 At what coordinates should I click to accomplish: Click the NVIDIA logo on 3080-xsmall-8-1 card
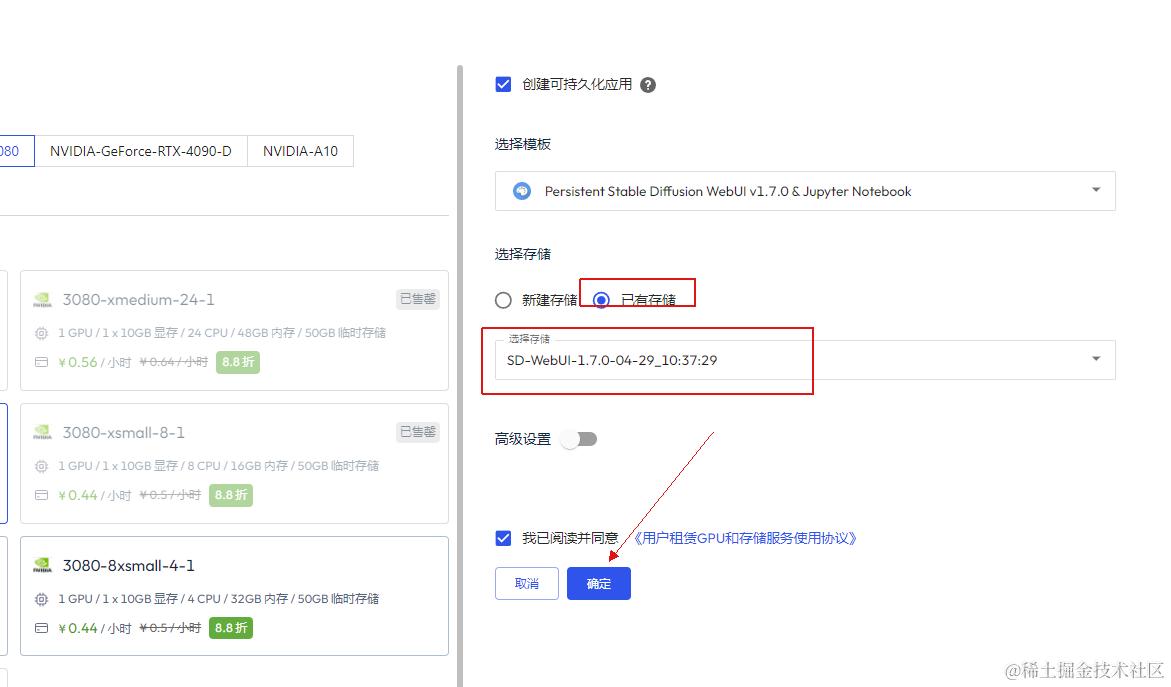click(x=43, y=433)
